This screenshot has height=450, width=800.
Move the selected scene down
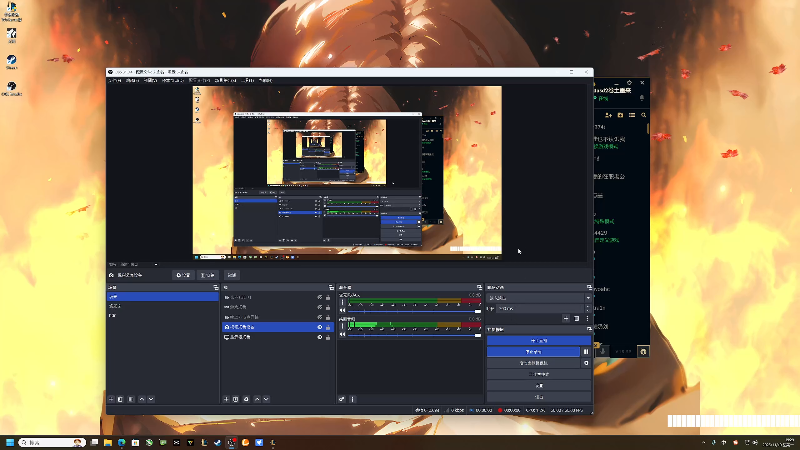point(151,399)
